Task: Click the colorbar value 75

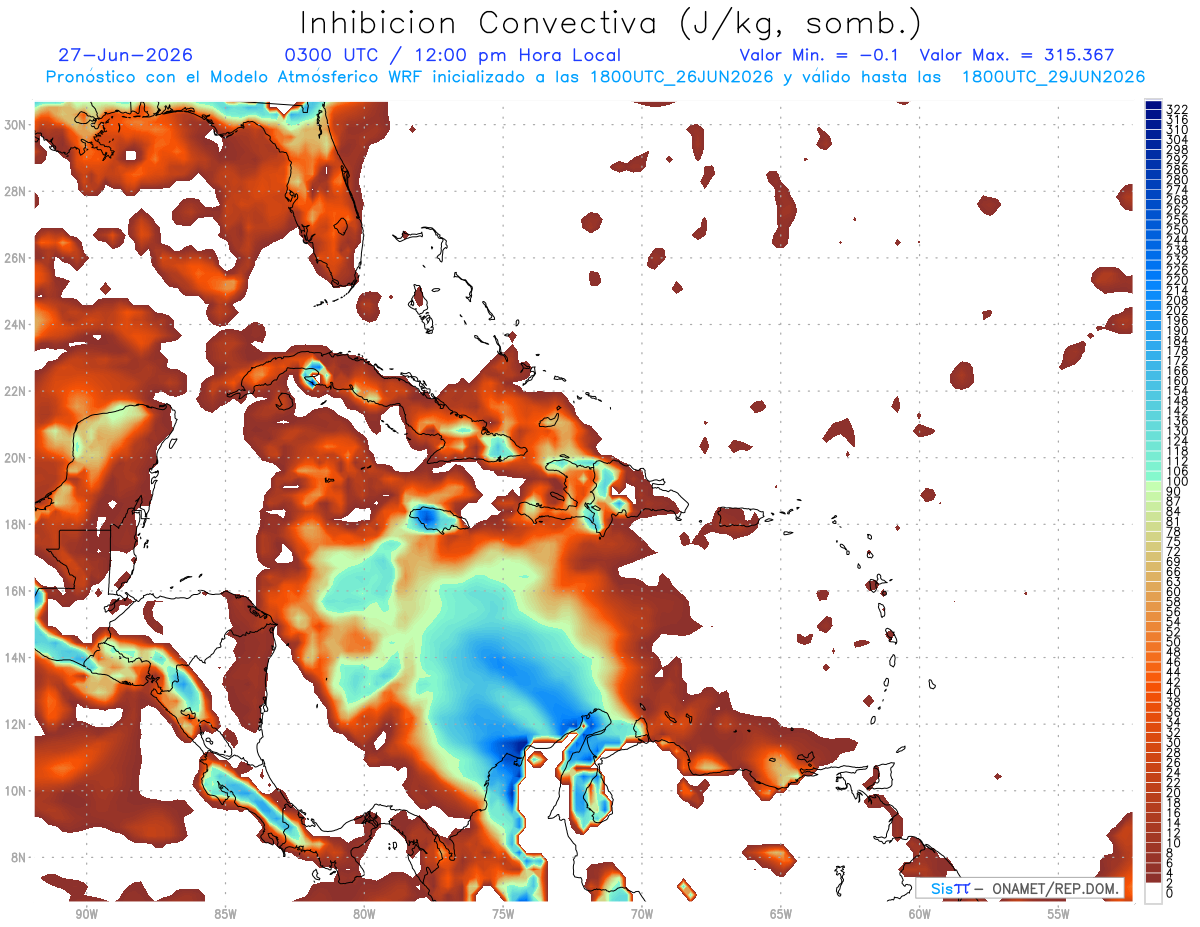Action: 1174,541
